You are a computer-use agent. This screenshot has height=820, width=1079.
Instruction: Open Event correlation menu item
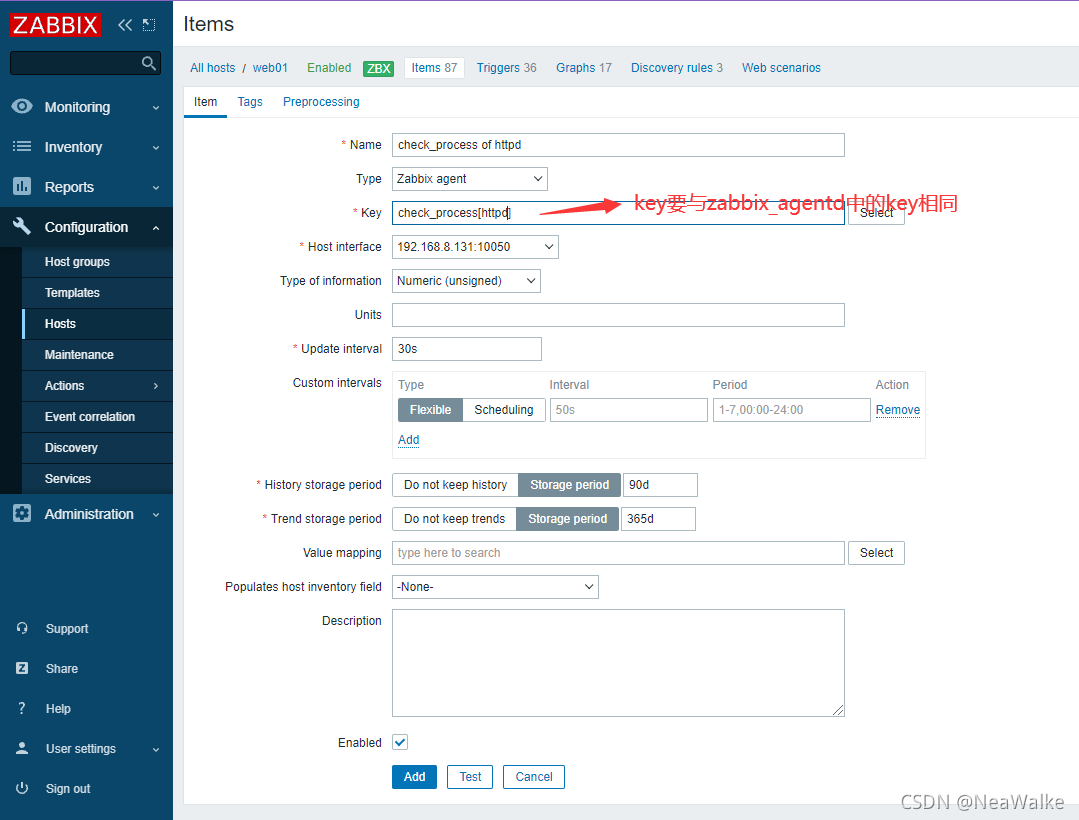pos(98,417)
